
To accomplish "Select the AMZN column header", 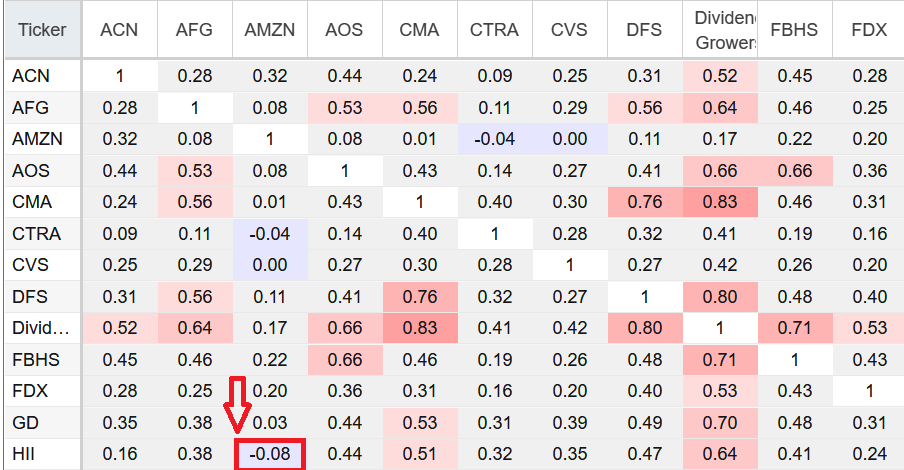I will [x=269, y=30].
